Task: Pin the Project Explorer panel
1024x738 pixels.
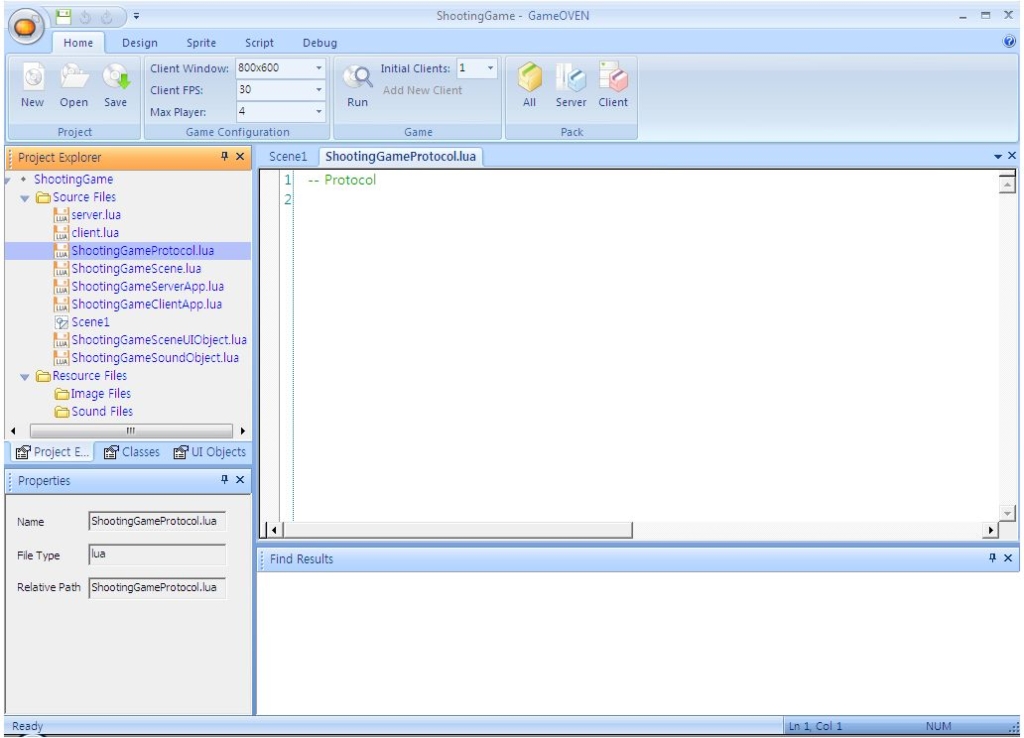Action: [x=224, y=156]
